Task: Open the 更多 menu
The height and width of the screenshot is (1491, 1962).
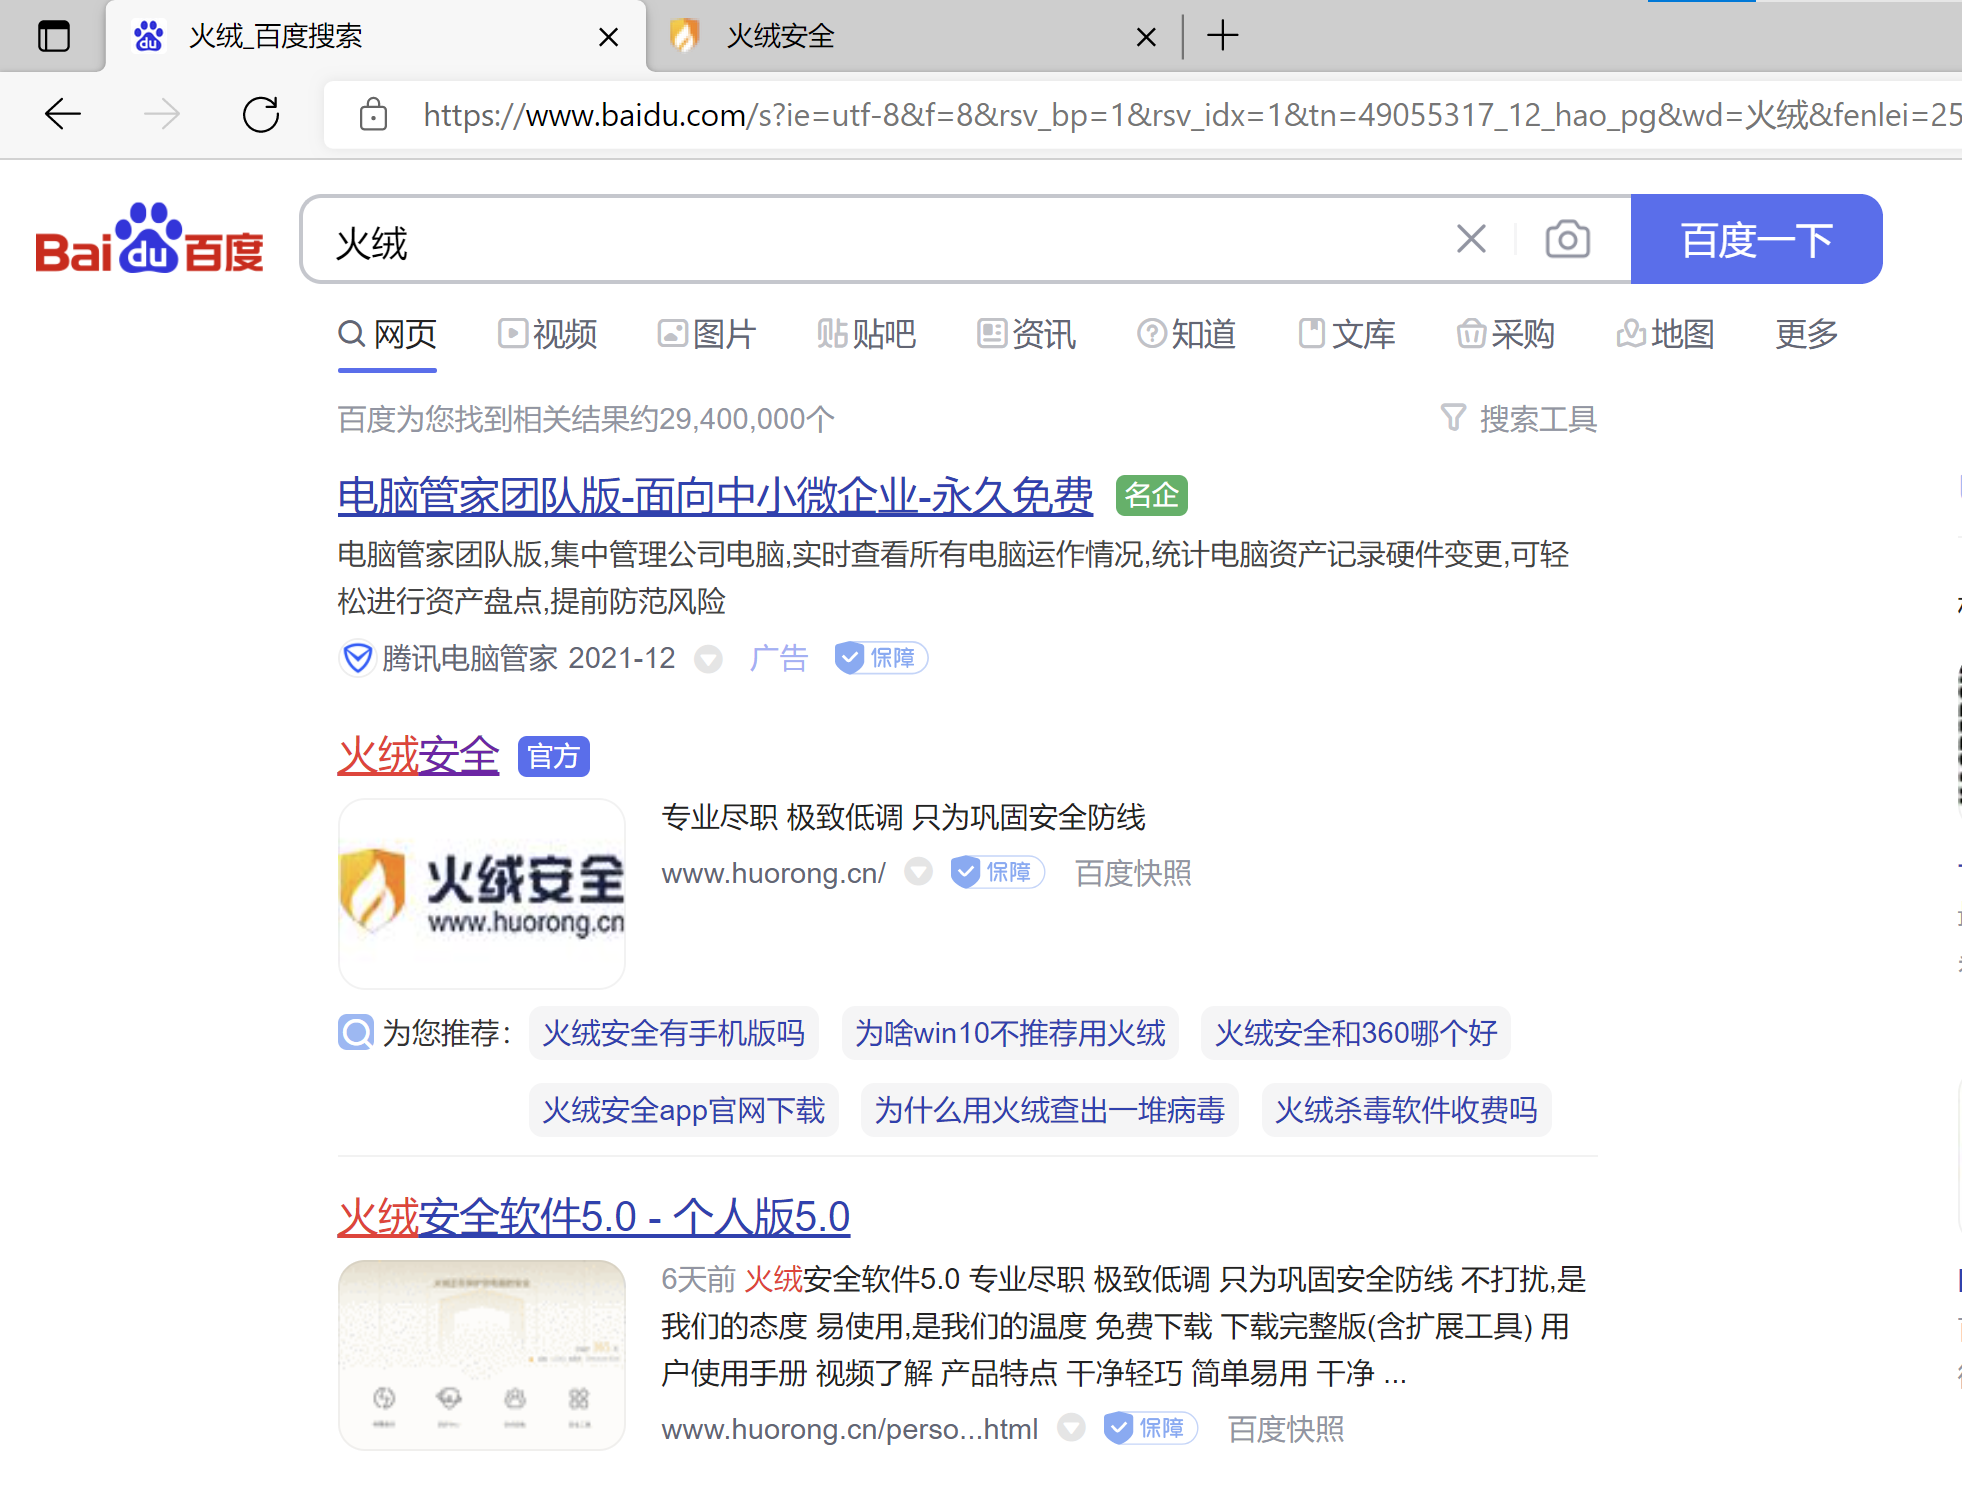Action: point(1807,334)
